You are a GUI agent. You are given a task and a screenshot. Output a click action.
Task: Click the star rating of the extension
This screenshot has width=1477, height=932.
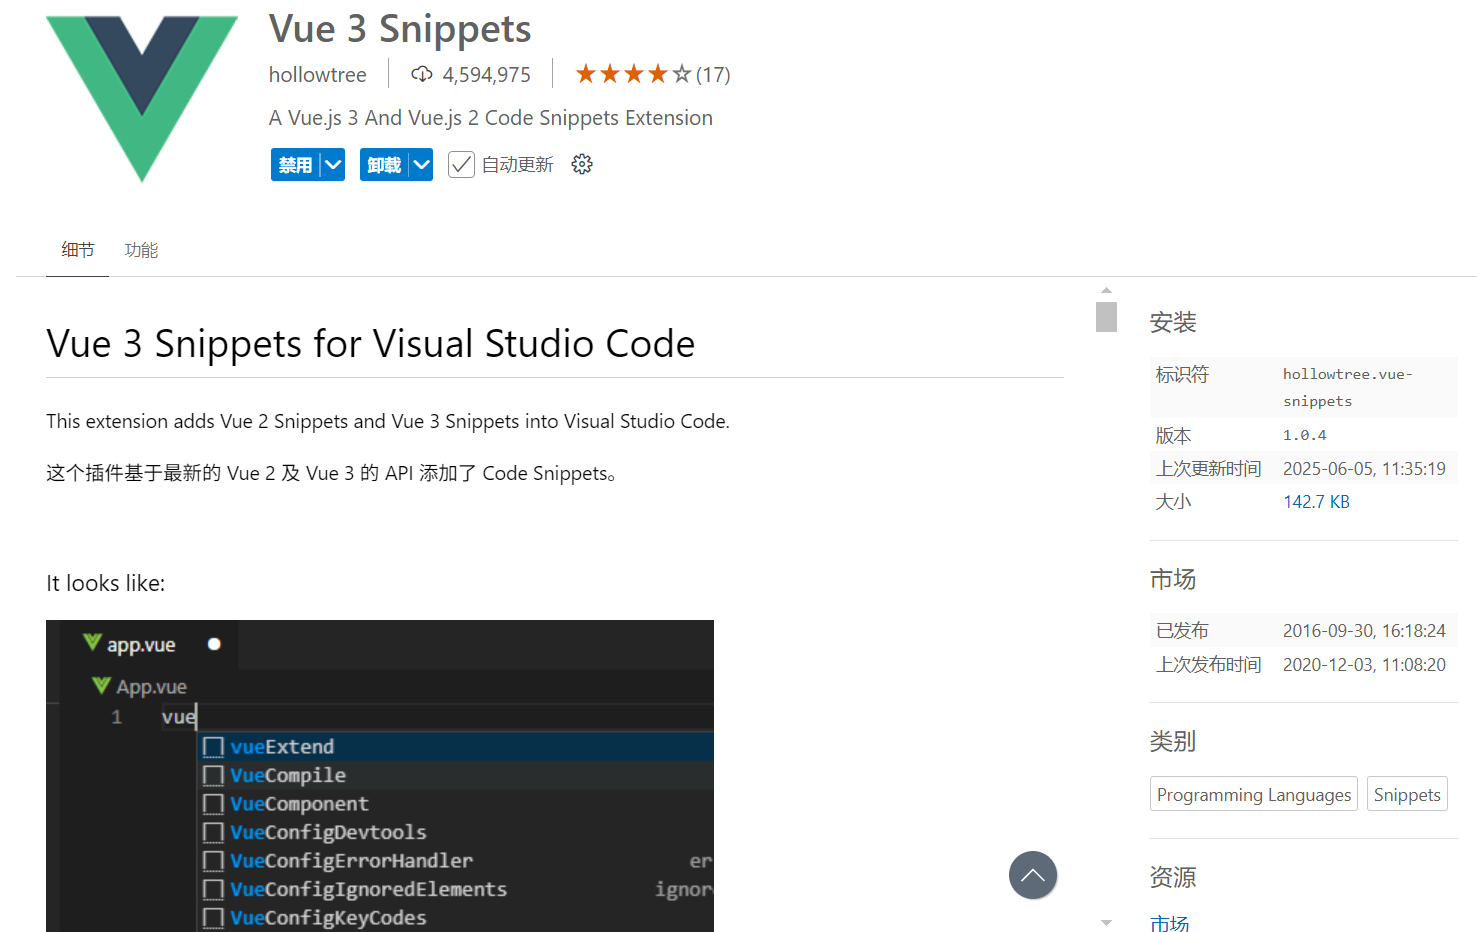[x=633, y=74]
